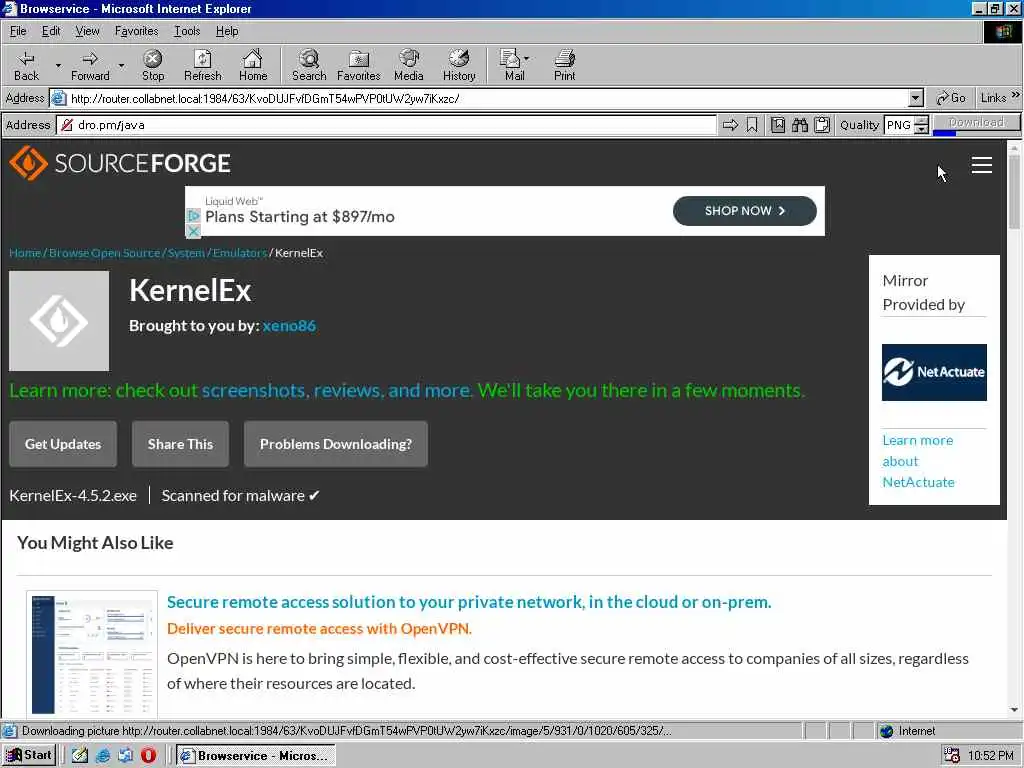
Task: Click Browse Open Source breadcrumb
Action: (104, 253)
